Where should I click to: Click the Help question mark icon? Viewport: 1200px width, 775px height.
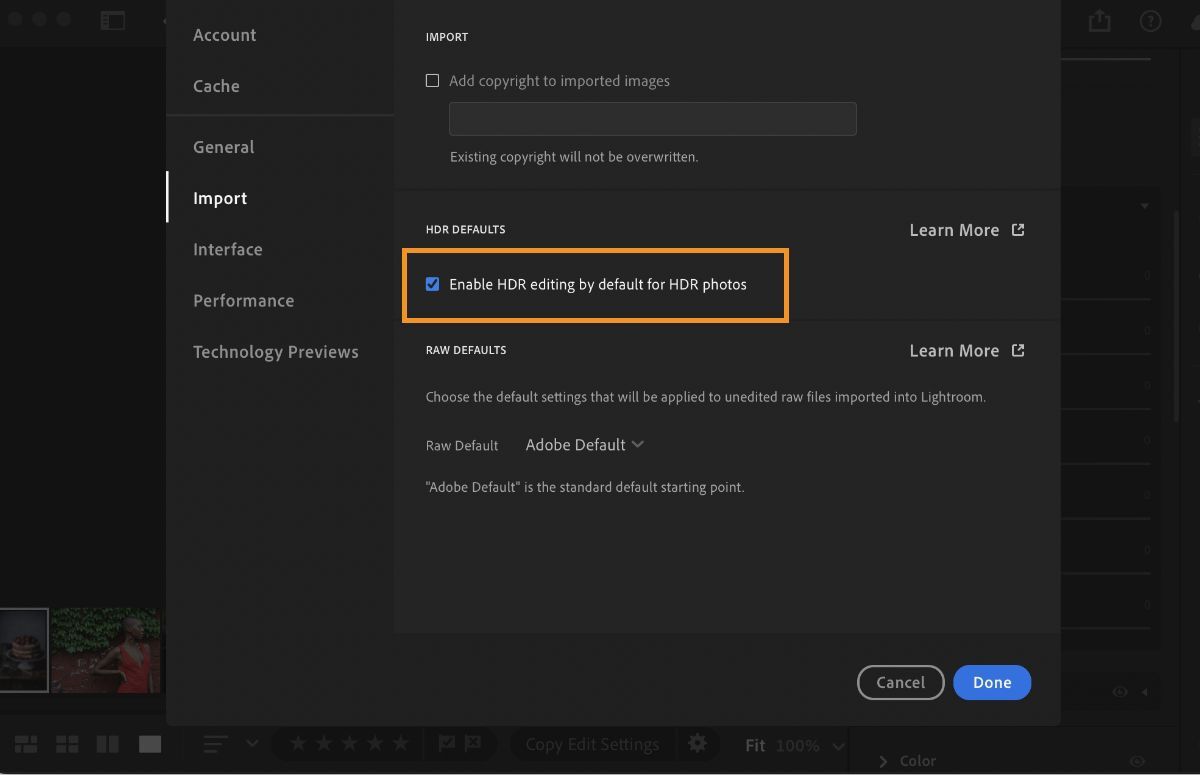coord(1150,20)
